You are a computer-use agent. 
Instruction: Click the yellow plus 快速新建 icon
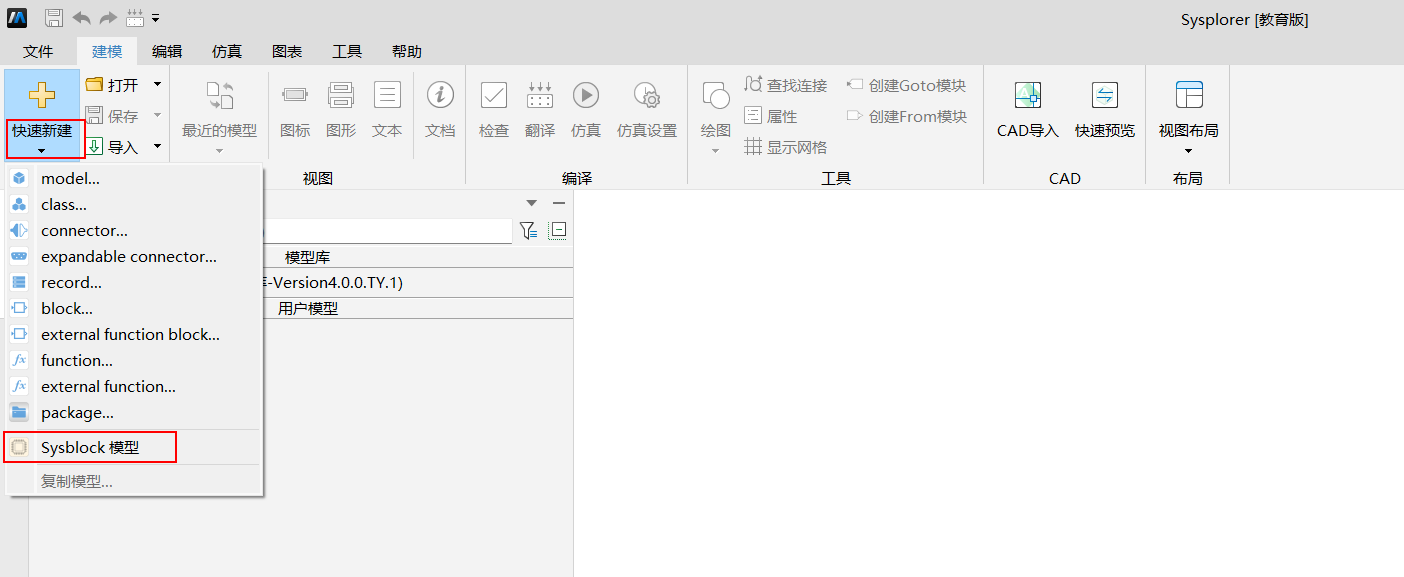42,95
